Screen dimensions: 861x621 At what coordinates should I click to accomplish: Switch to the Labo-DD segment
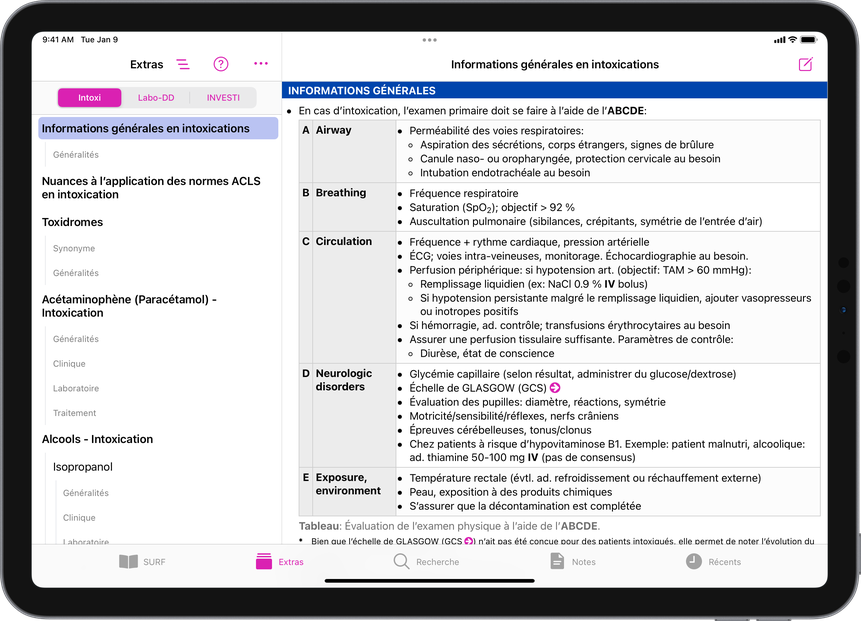[156, 98]
